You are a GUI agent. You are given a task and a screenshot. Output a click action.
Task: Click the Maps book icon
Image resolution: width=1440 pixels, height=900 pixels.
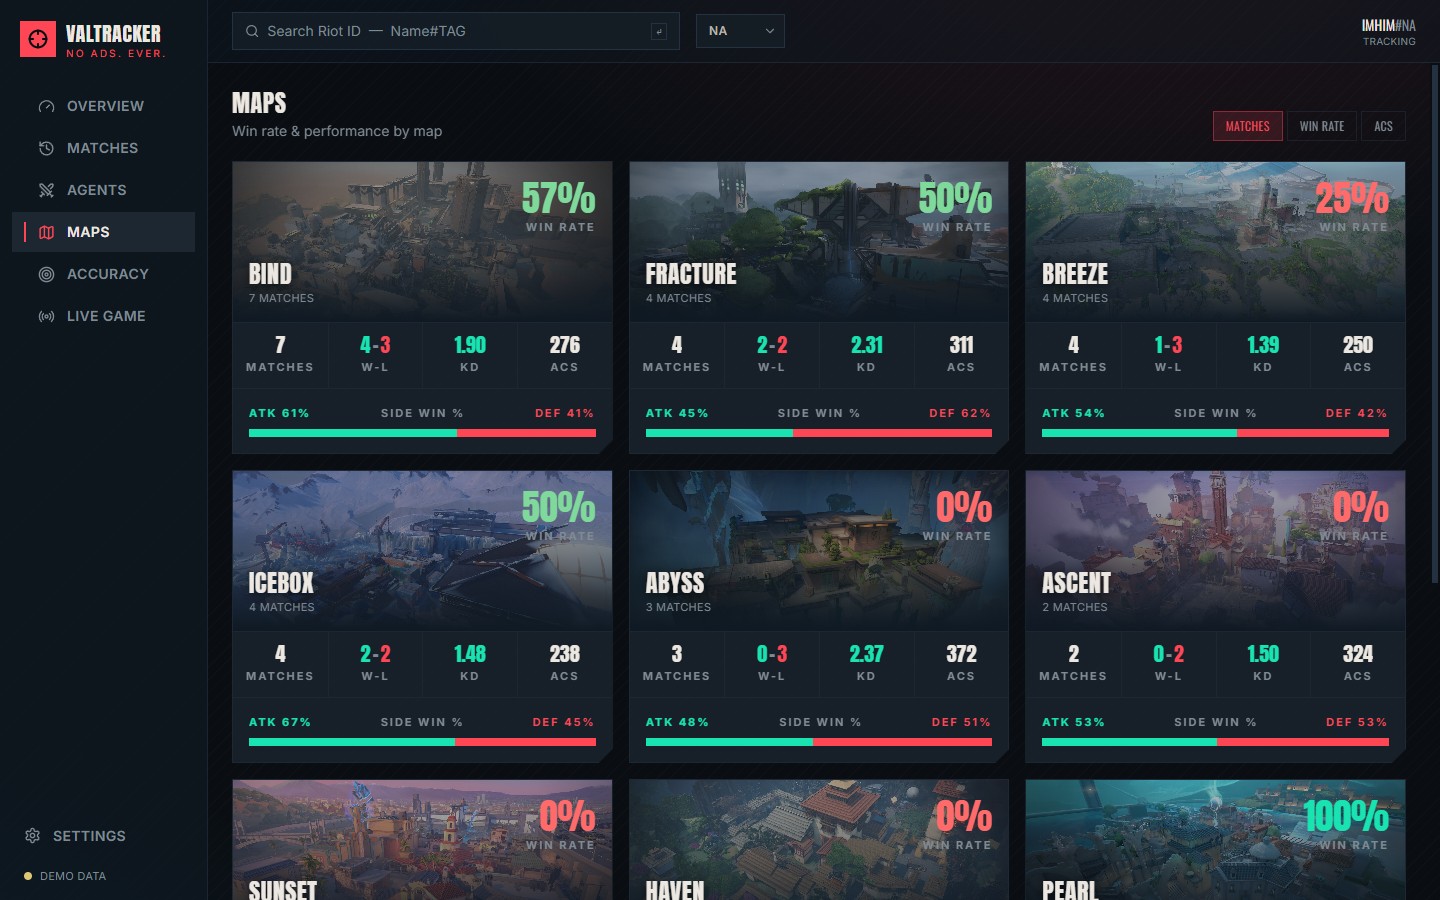point(46,232)
